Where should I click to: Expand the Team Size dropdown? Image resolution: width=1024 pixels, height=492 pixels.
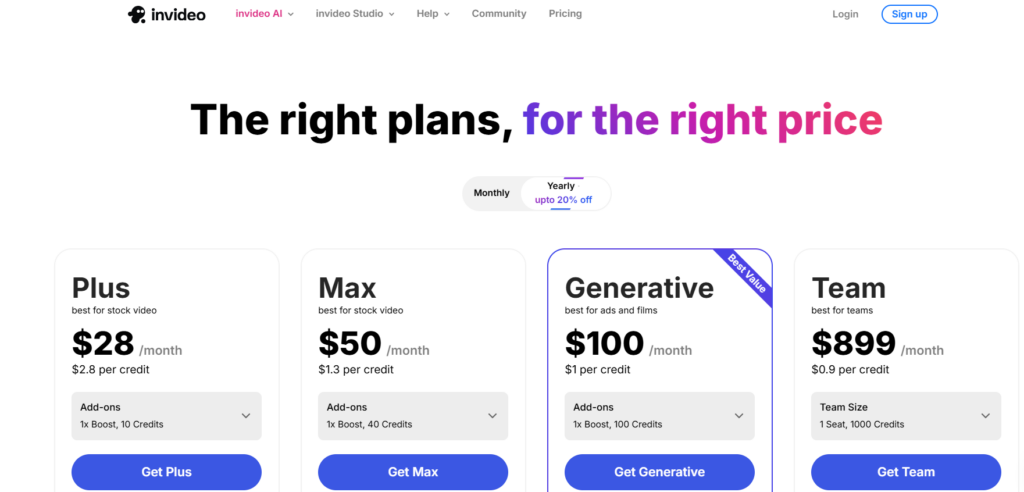coord(906,416)
